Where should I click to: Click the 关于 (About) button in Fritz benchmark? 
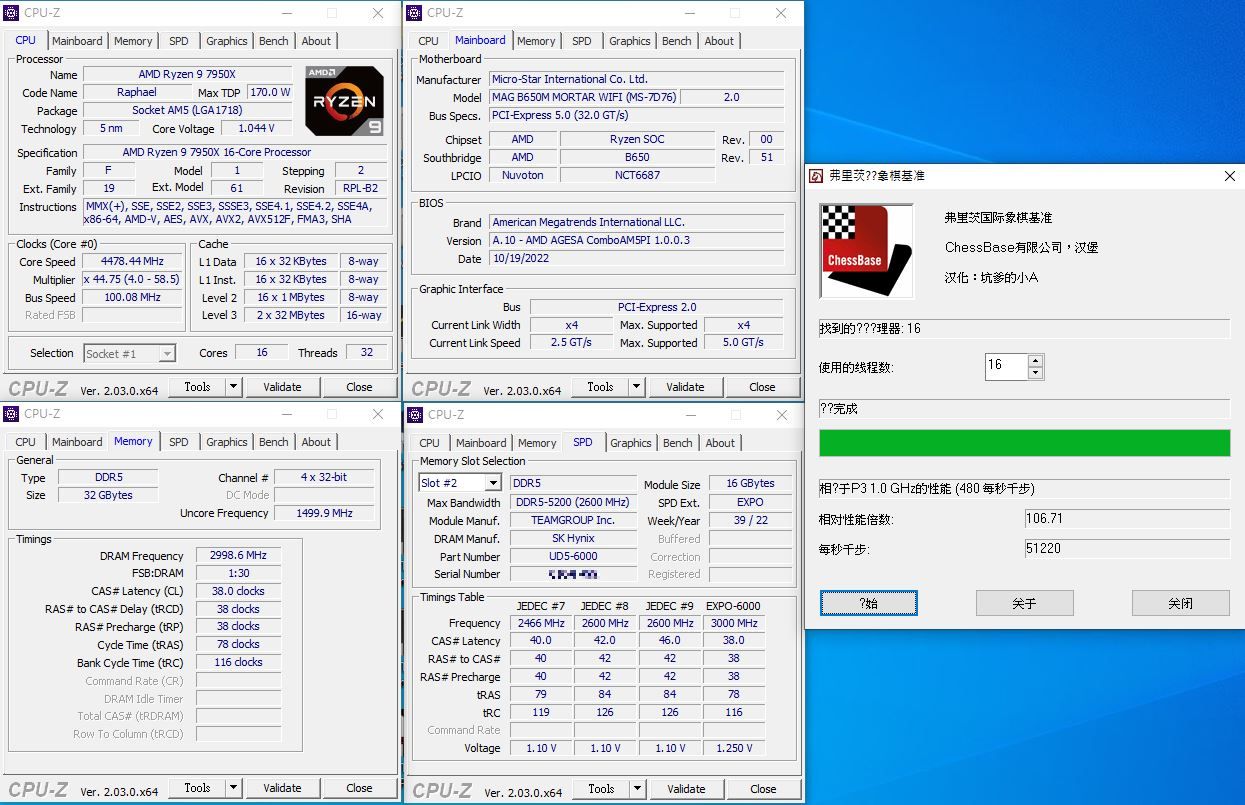pos(1024,603)
